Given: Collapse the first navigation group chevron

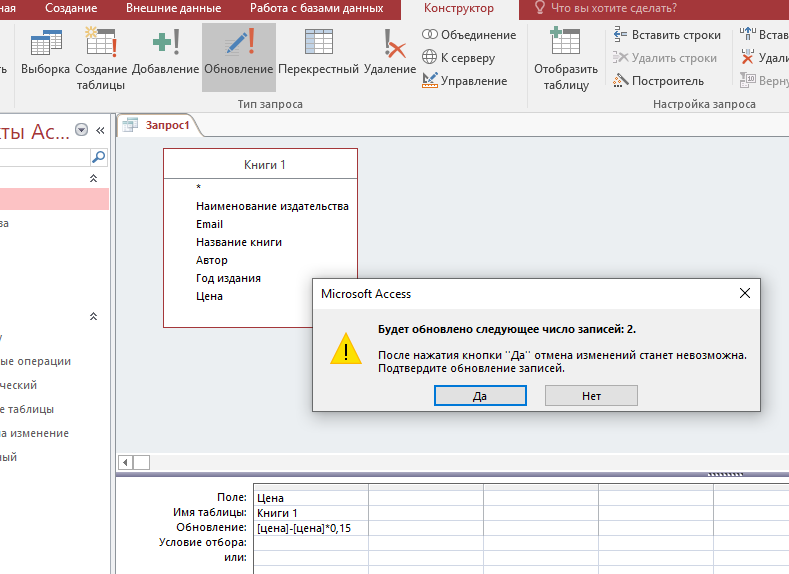Looking at the screenshot, I should pyautogui.click(x=94, y=178).
